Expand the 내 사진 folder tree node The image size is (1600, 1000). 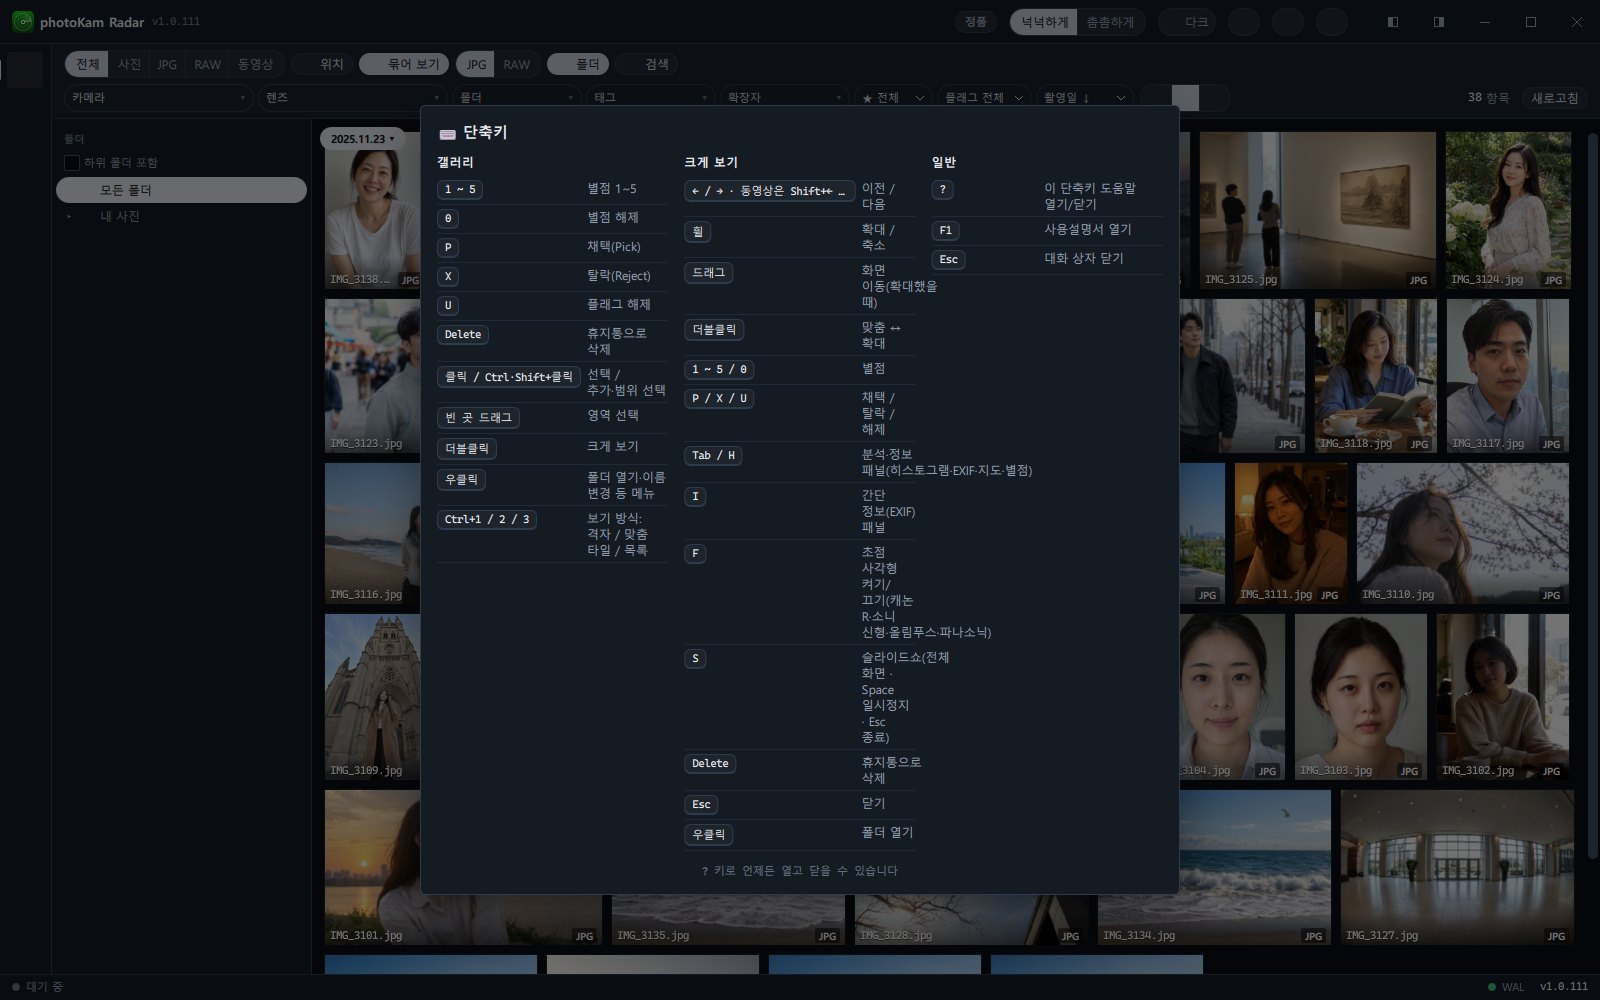(x=69, y=216)
